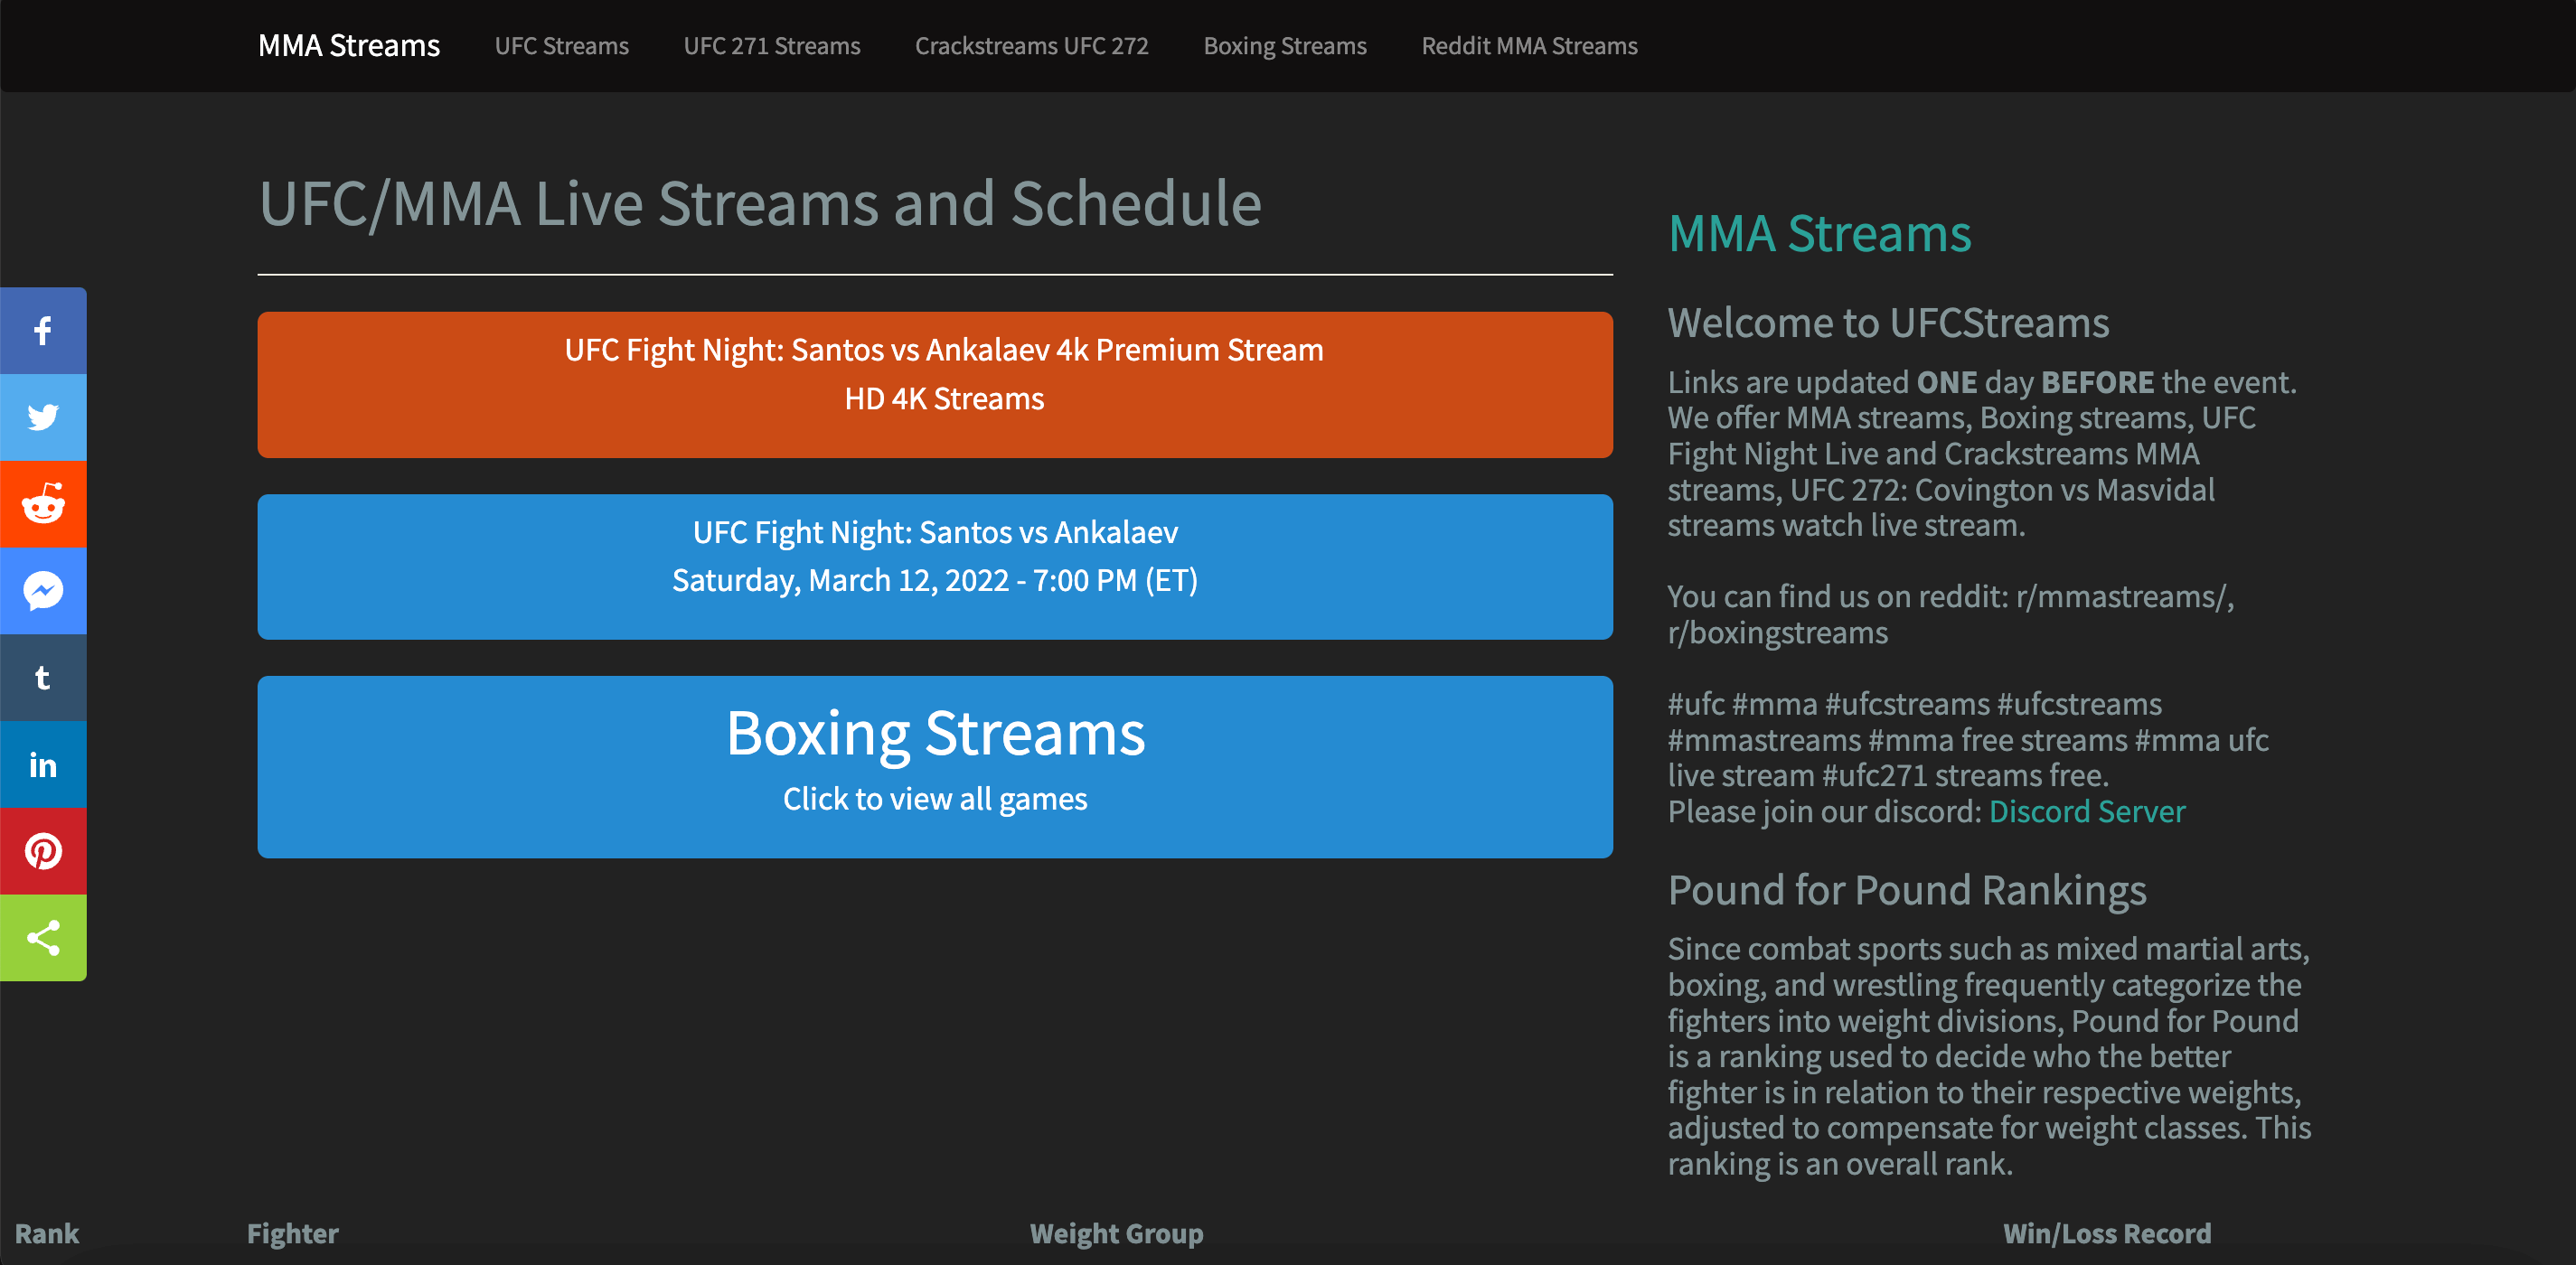Share the page on LinkedIn

tap(43, 763)
